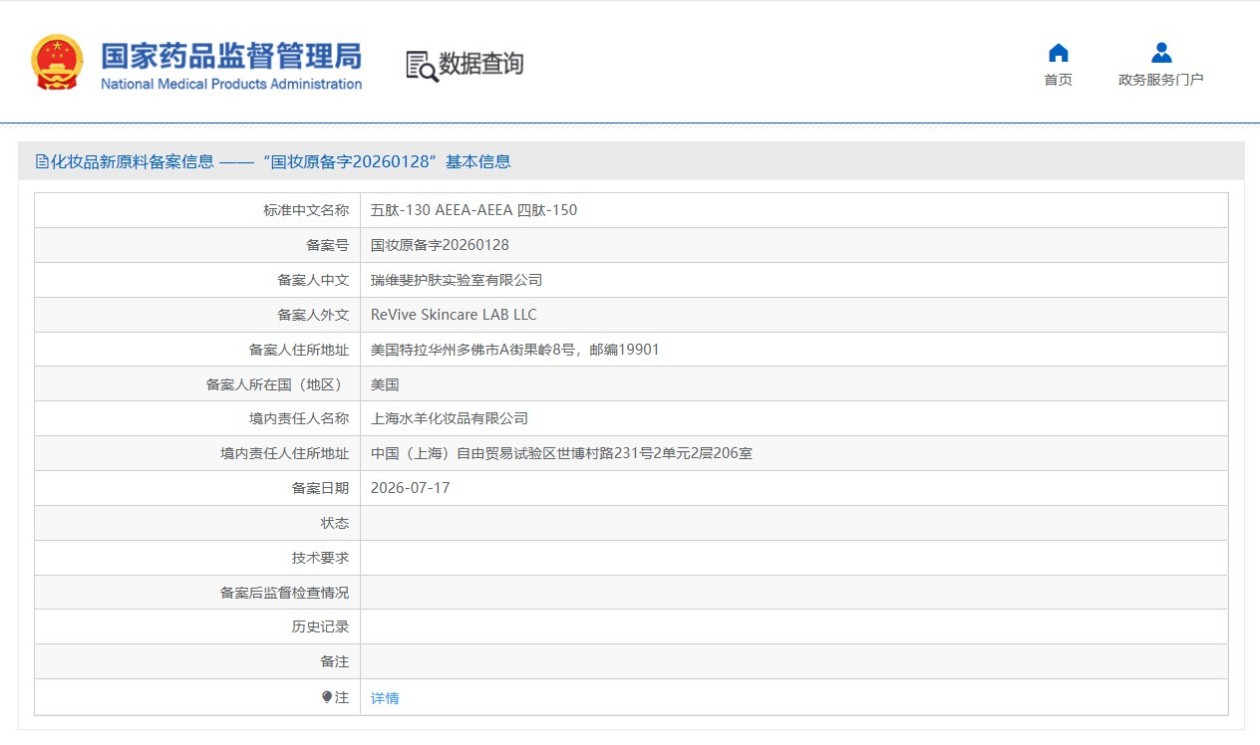Click the document icon before 化妆品新原料备案信息
1260x745 pixels.
(42, 161)
